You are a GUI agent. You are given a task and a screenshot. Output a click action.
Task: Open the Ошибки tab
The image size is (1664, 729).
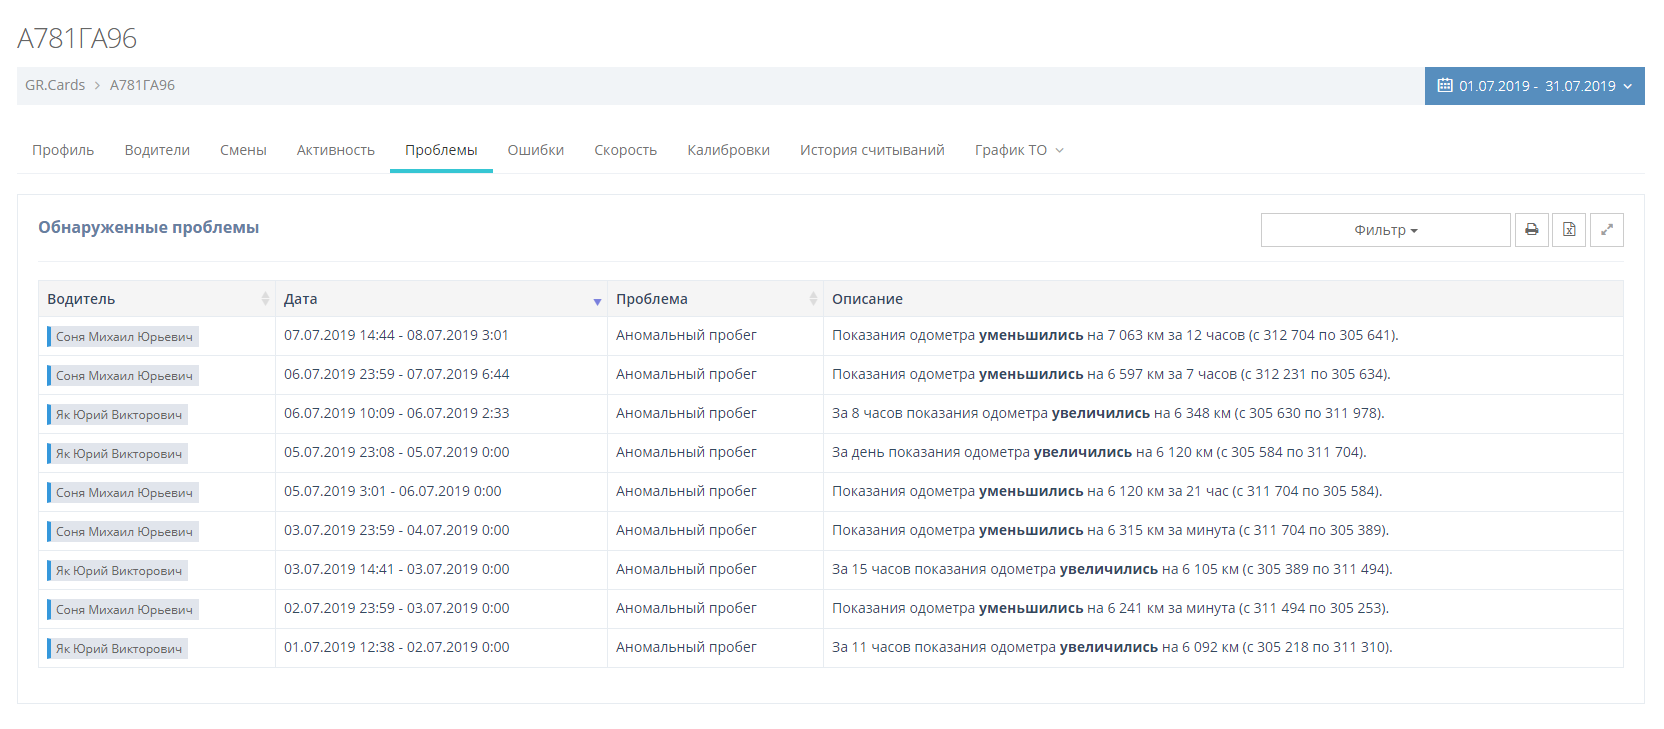(x=535, y=150)
